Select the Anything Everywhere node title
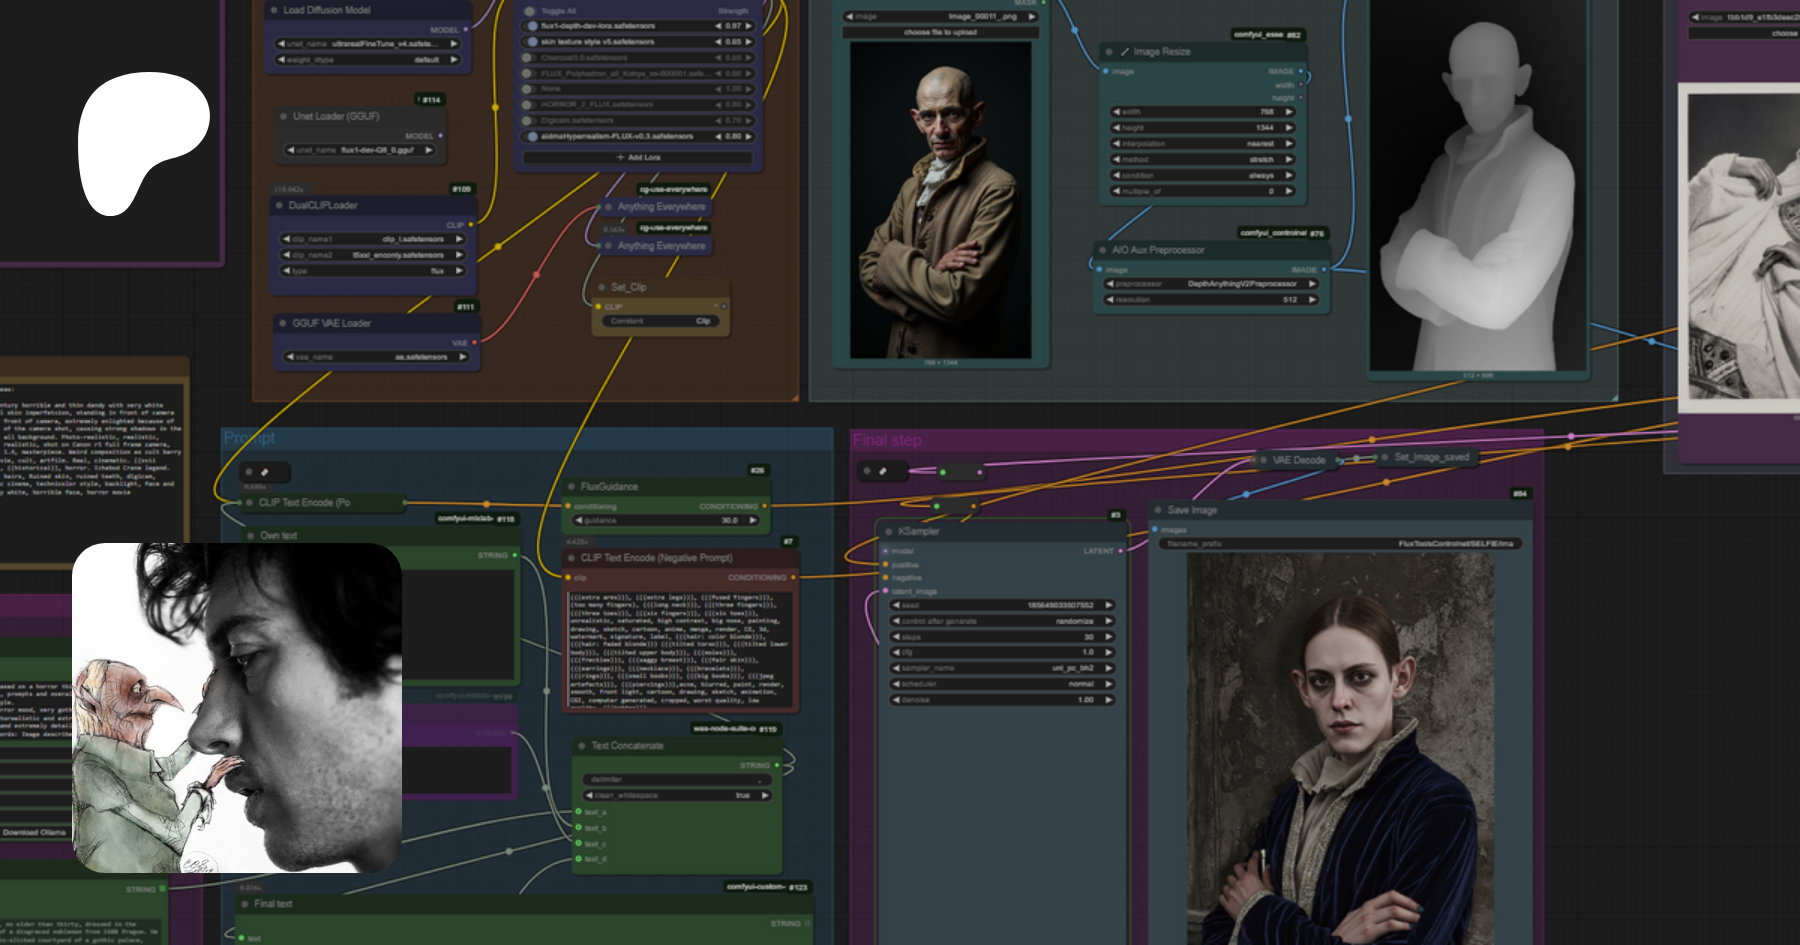 661,207
